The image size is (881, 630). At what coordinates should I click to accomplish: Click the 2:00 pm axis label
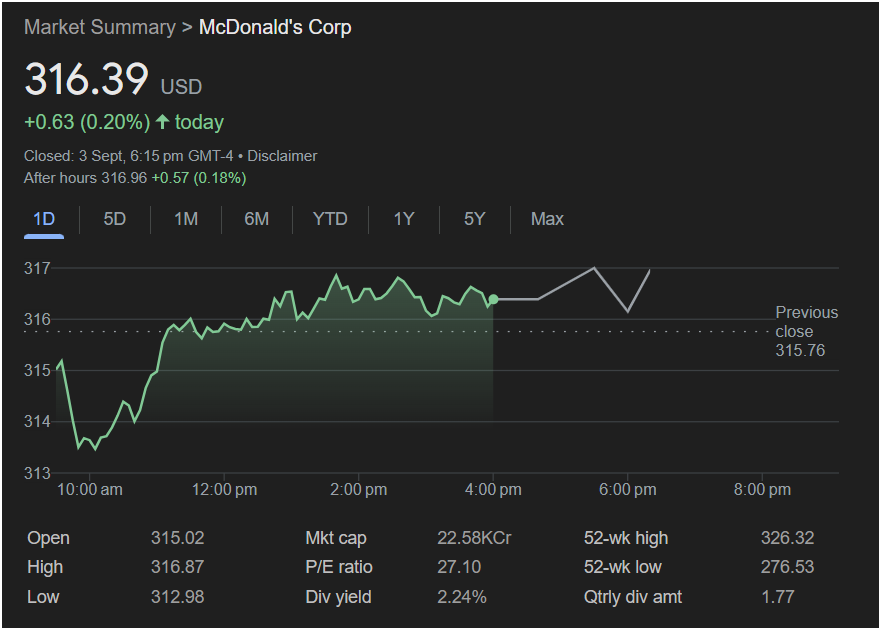tap(358, 490)
